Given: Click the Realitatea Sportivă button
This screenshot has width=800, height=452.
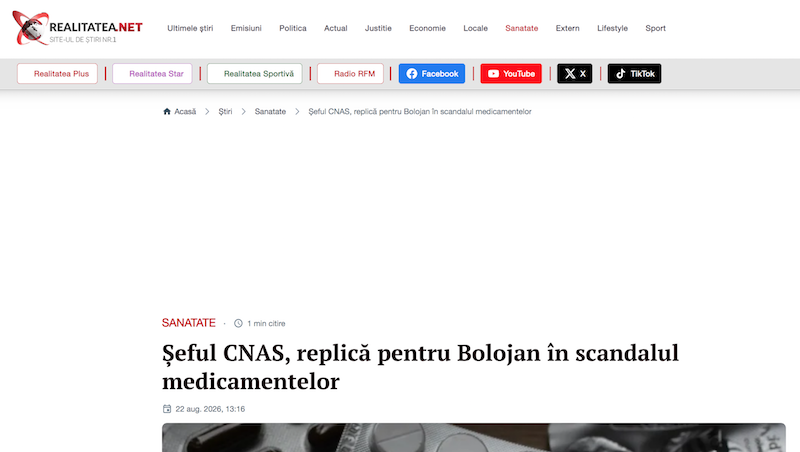Looking at the screenshot, I should point(255,73).
